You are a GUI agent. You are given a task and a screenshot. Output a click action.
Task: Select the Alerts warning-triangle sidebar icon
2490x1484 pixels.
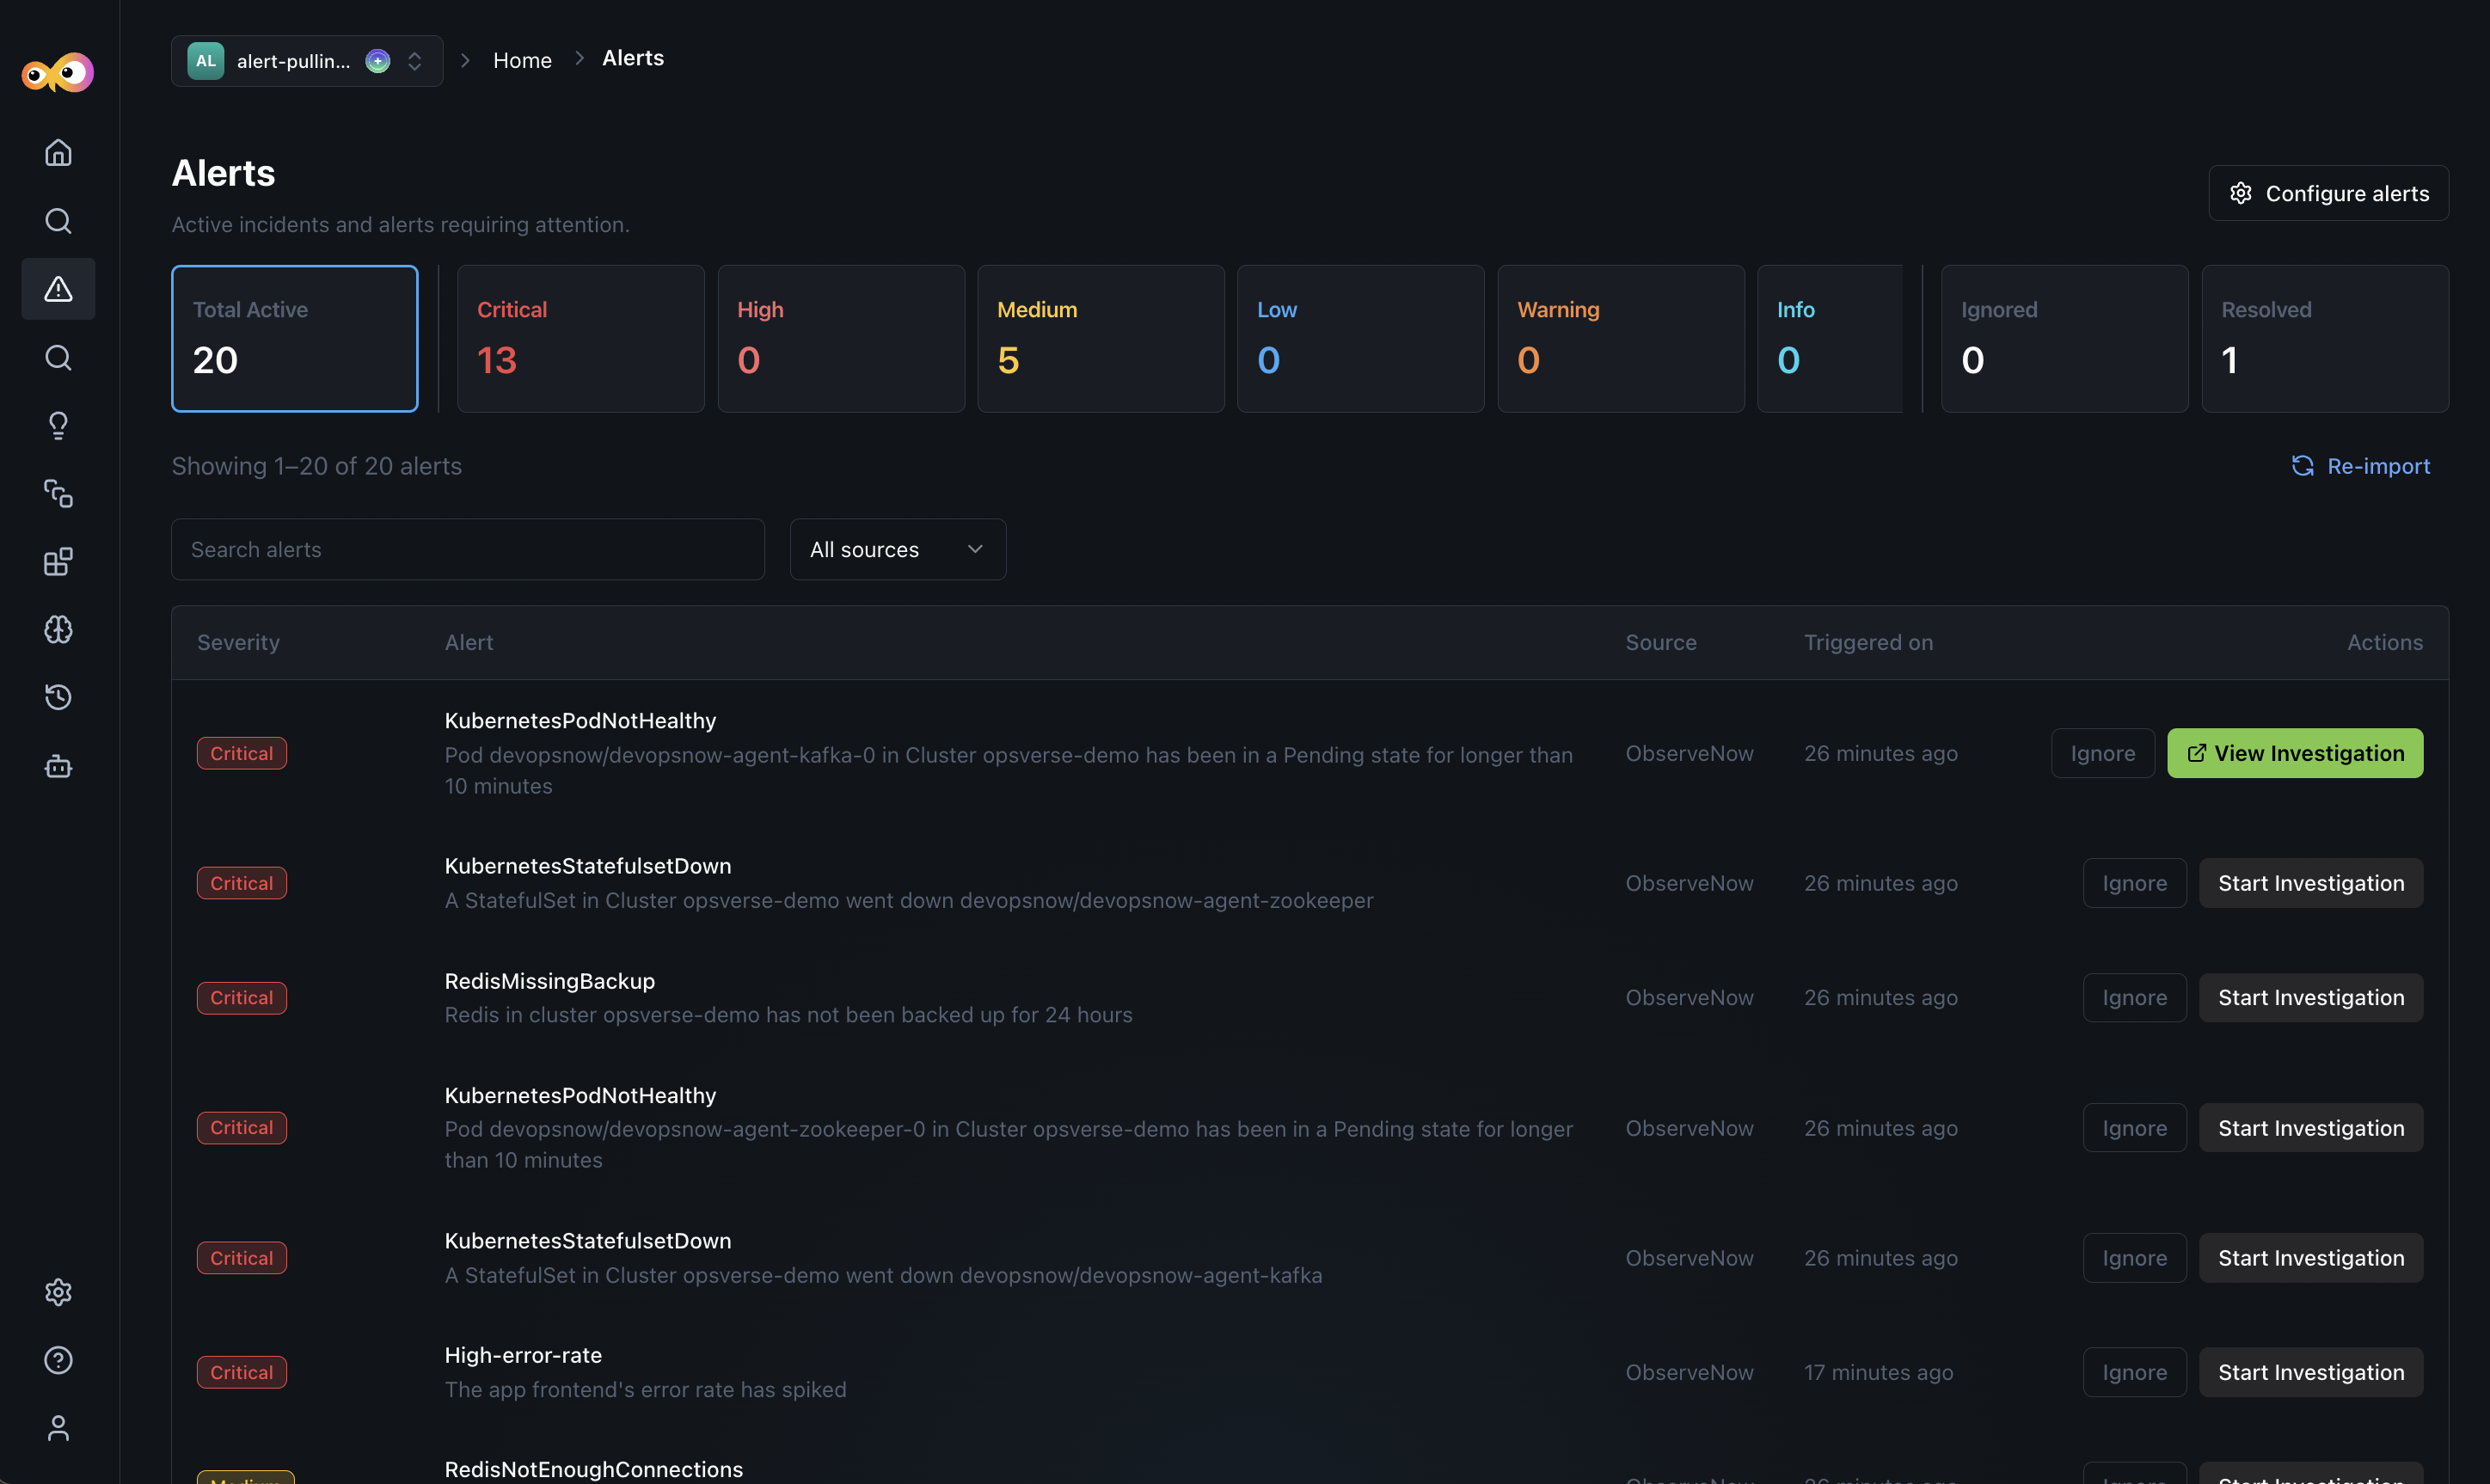[58, 289]
